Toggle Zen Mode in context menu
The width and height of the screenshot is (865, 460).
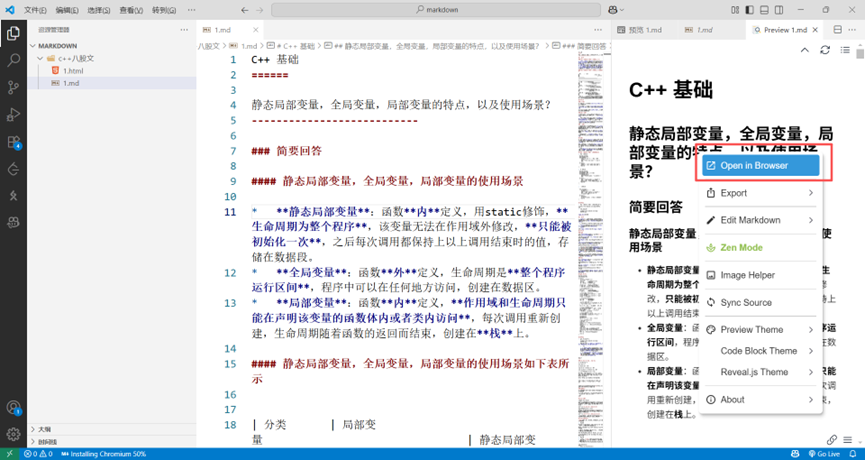(760, 248)
